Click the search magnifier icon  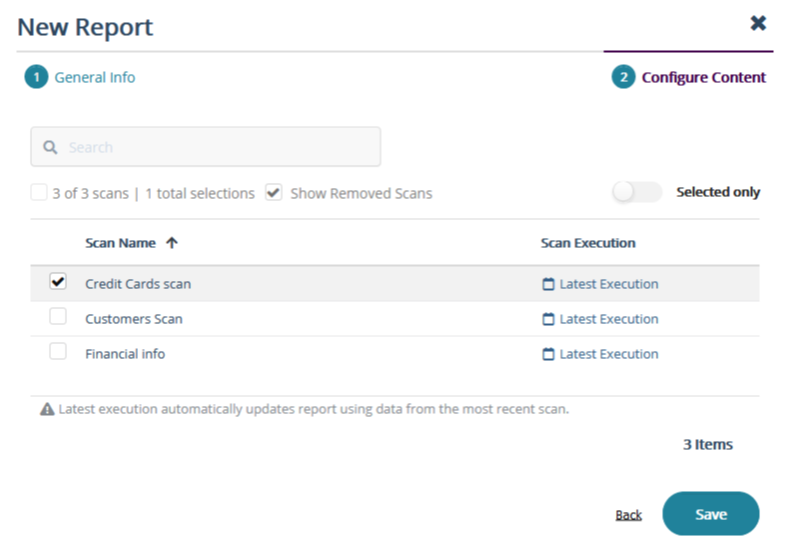50,147
